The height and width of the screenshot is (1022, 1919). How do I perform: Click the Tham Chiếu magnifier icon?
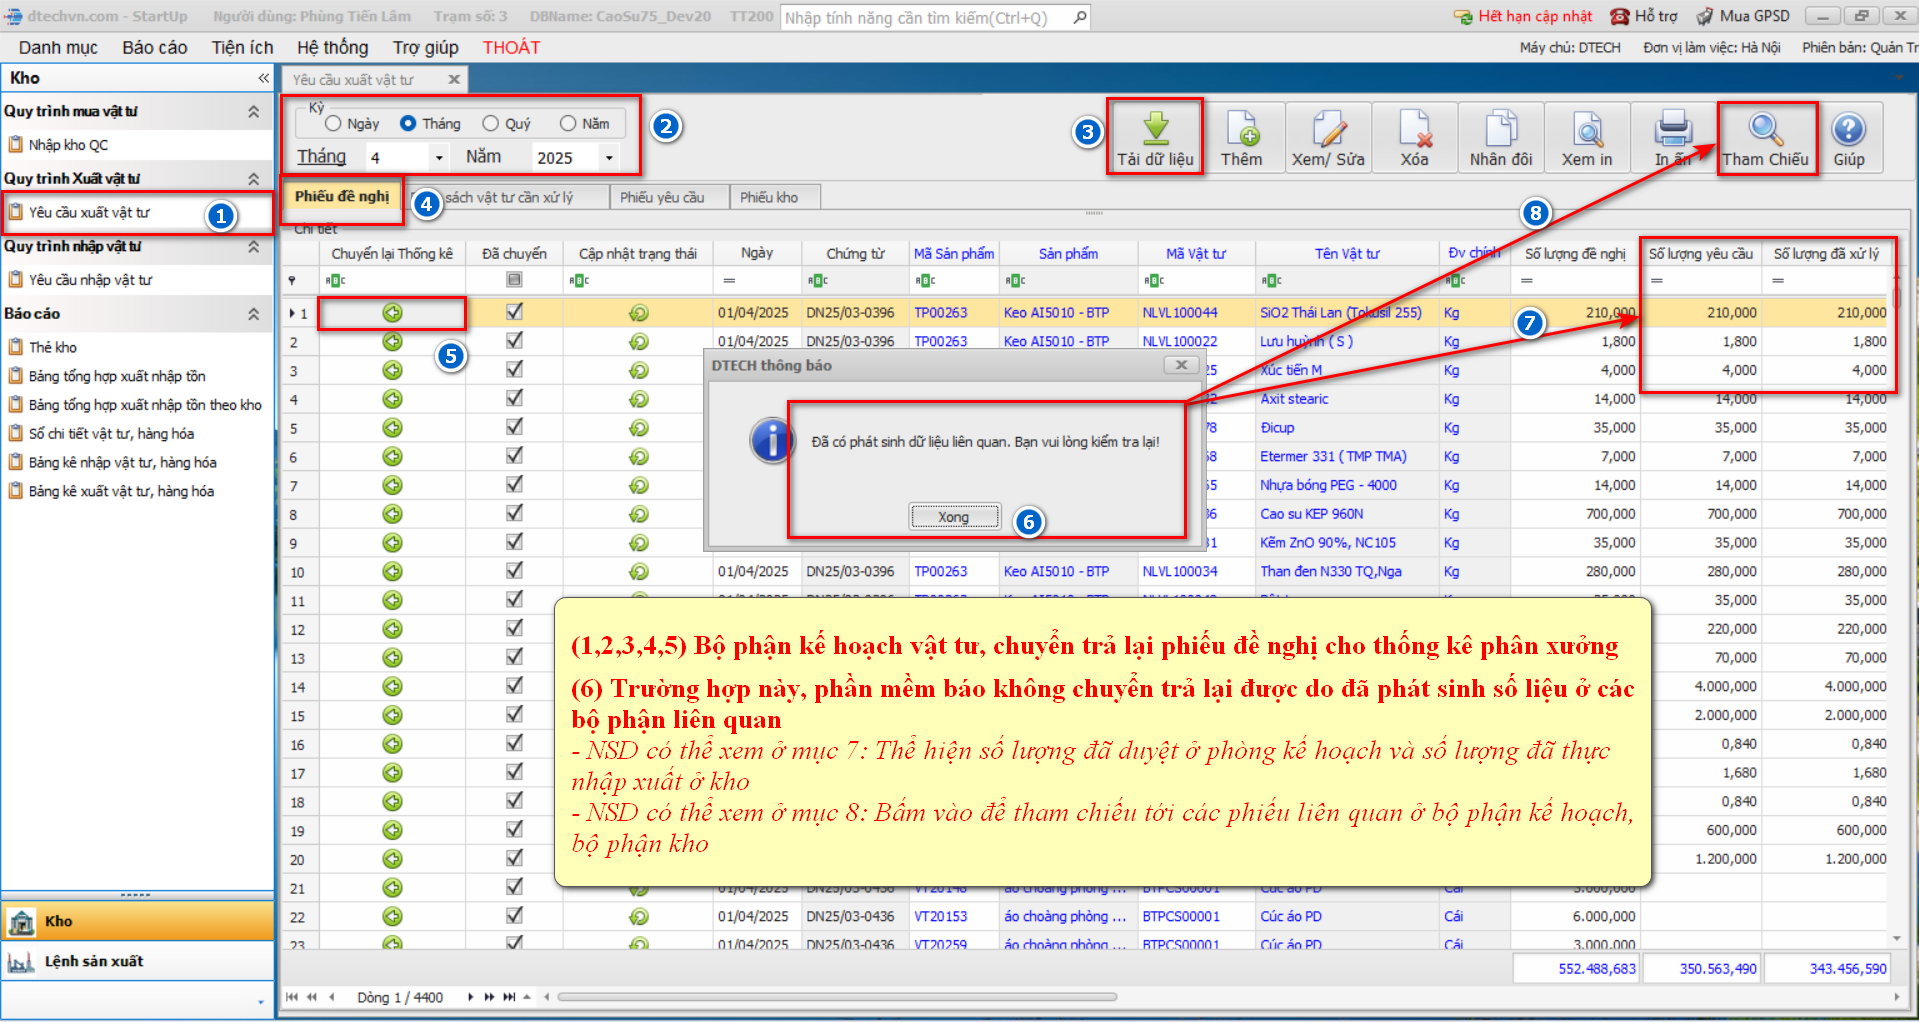click(1765, 129)
